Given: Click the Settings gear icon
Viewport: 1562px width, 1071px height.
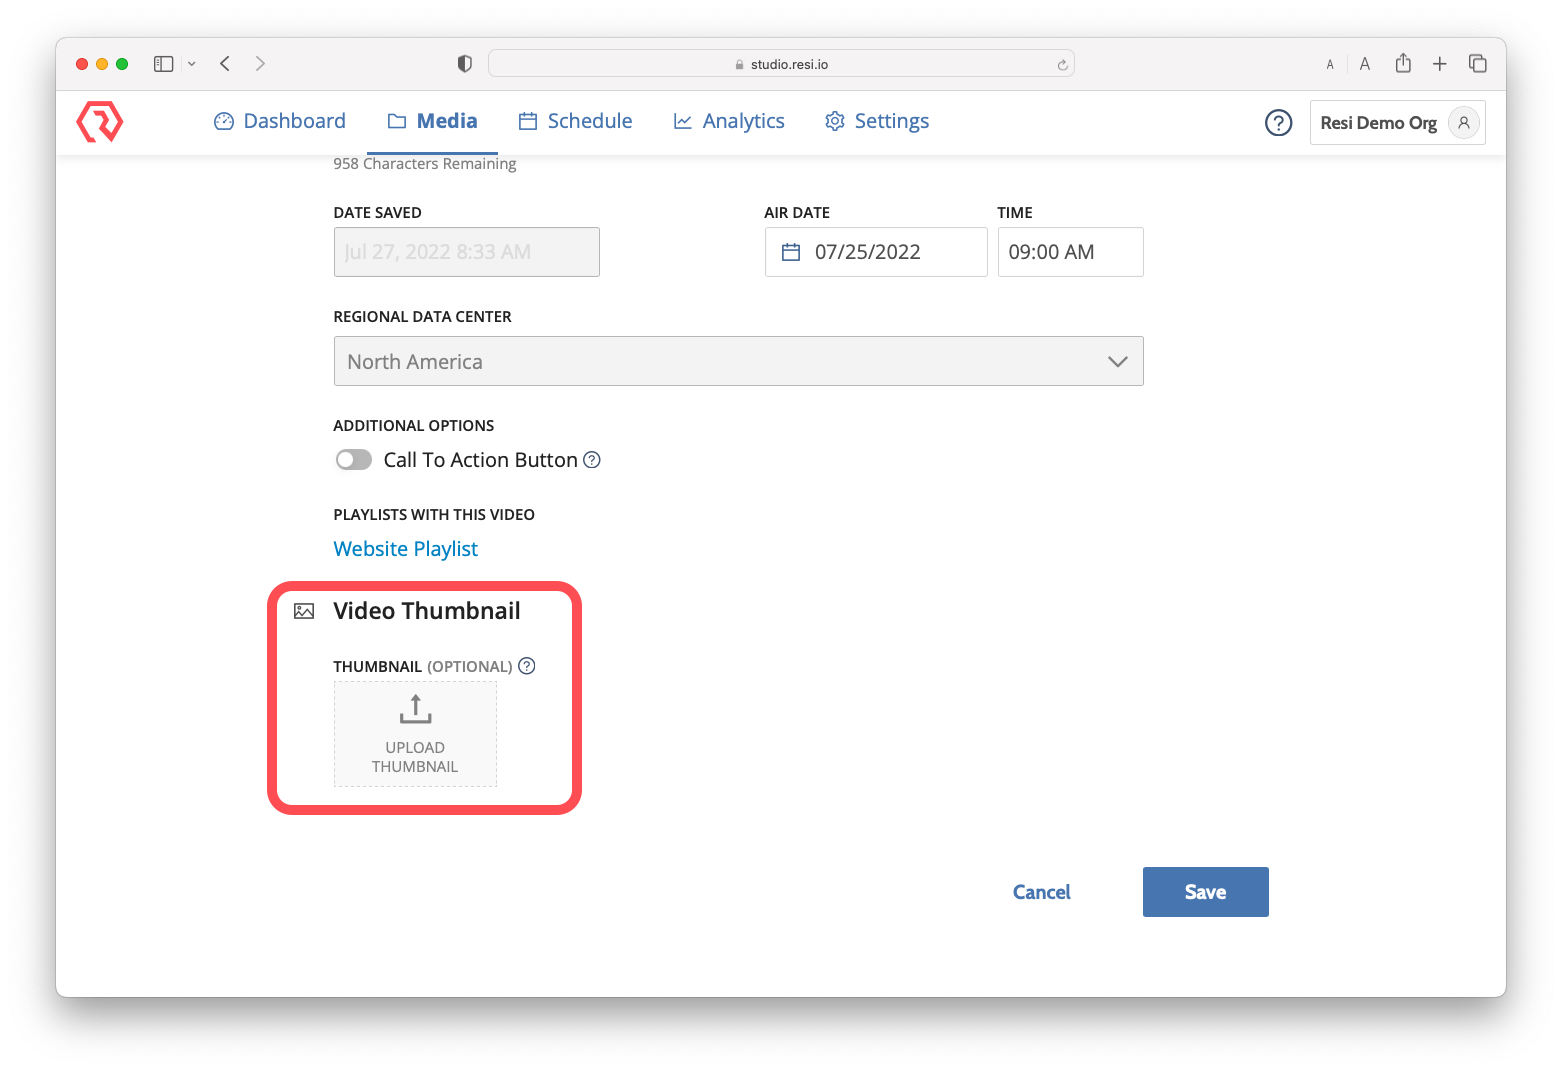Looking at the screenshot, I should click(835, 121).
